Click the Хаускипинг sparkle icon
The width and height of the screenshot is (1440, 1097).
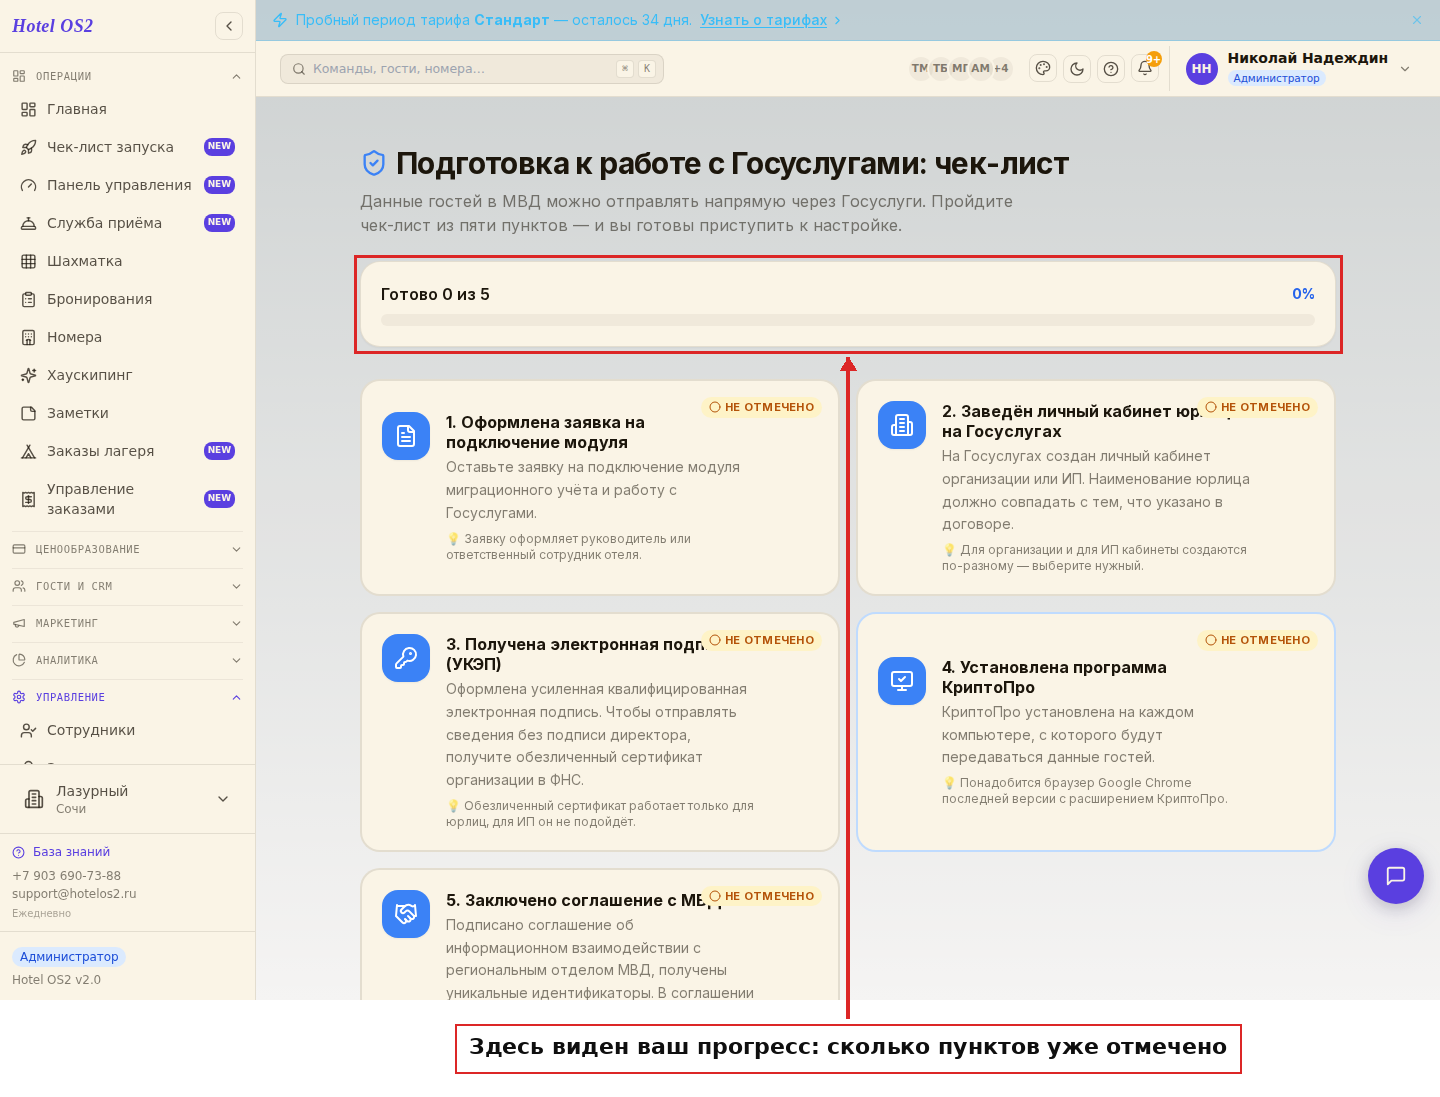click(29, 375)
